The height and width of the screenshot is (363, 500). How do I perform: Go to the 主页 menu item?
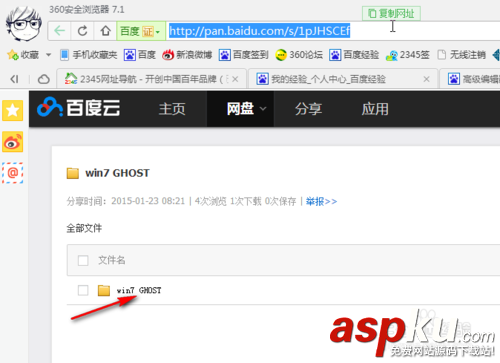point(172,109)
